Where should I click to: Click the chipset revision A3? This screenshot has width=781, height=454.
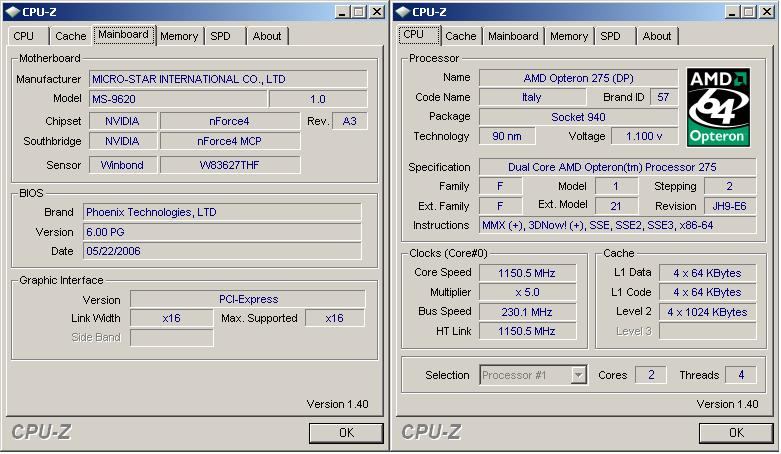click(x=349, y=121)
